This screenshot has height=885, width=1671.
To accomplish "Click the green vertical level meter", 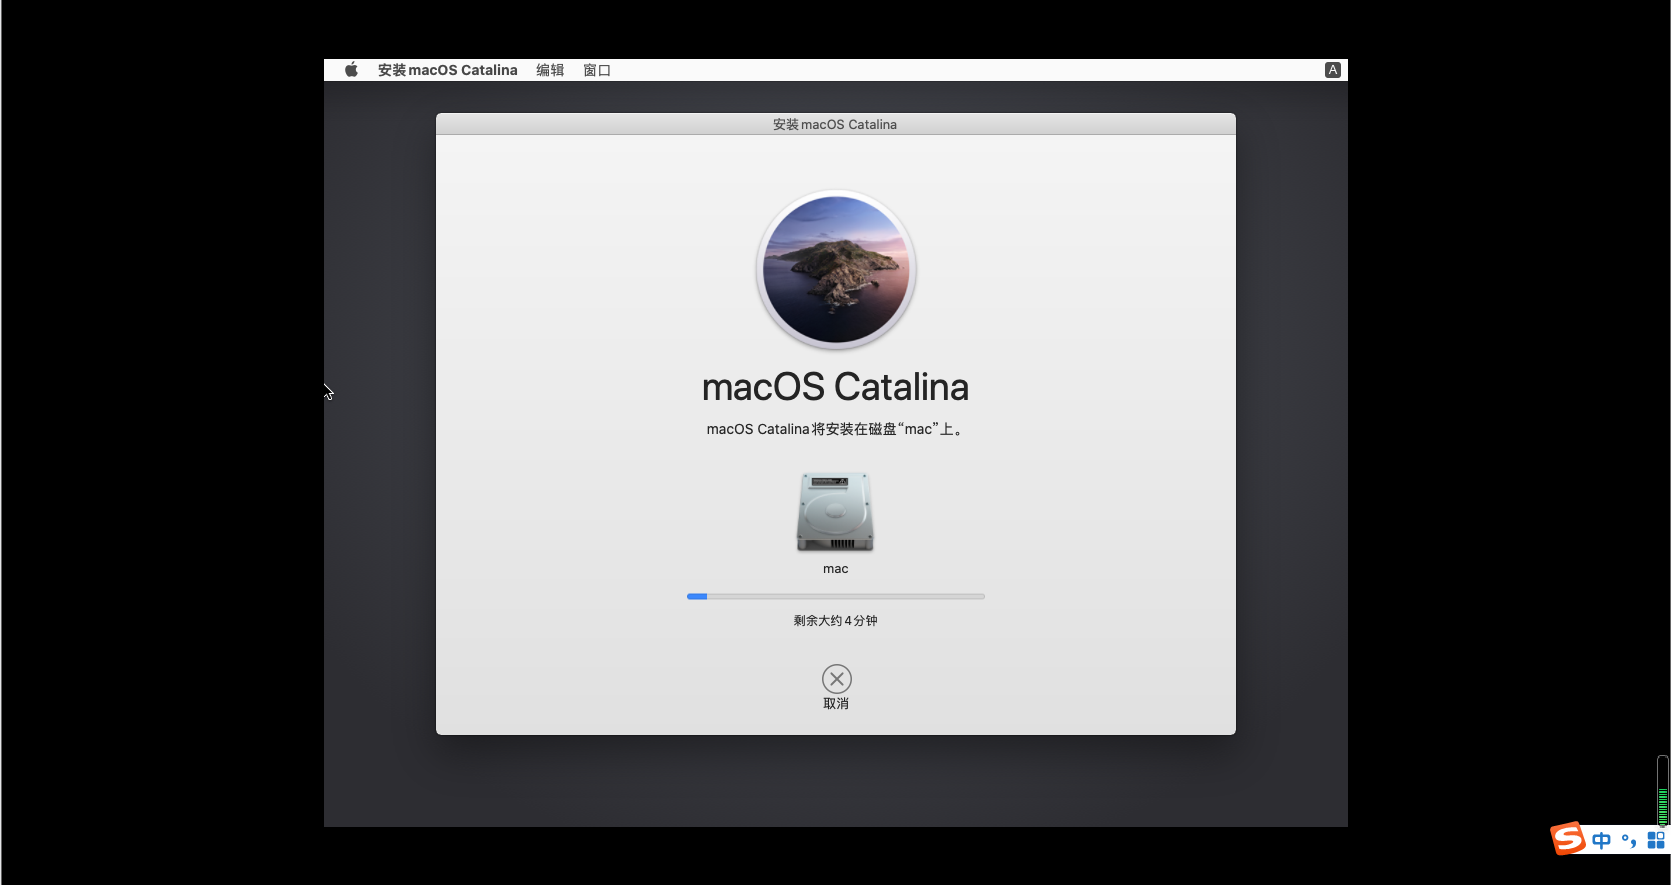I will (x=1663, y=790).
